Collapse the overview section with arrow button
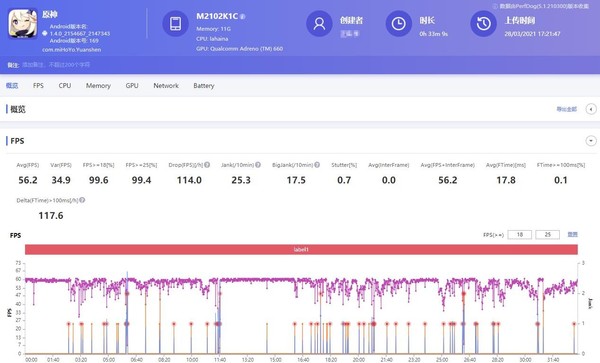Screen dimensions: 600x363 [x=591, y=109]
